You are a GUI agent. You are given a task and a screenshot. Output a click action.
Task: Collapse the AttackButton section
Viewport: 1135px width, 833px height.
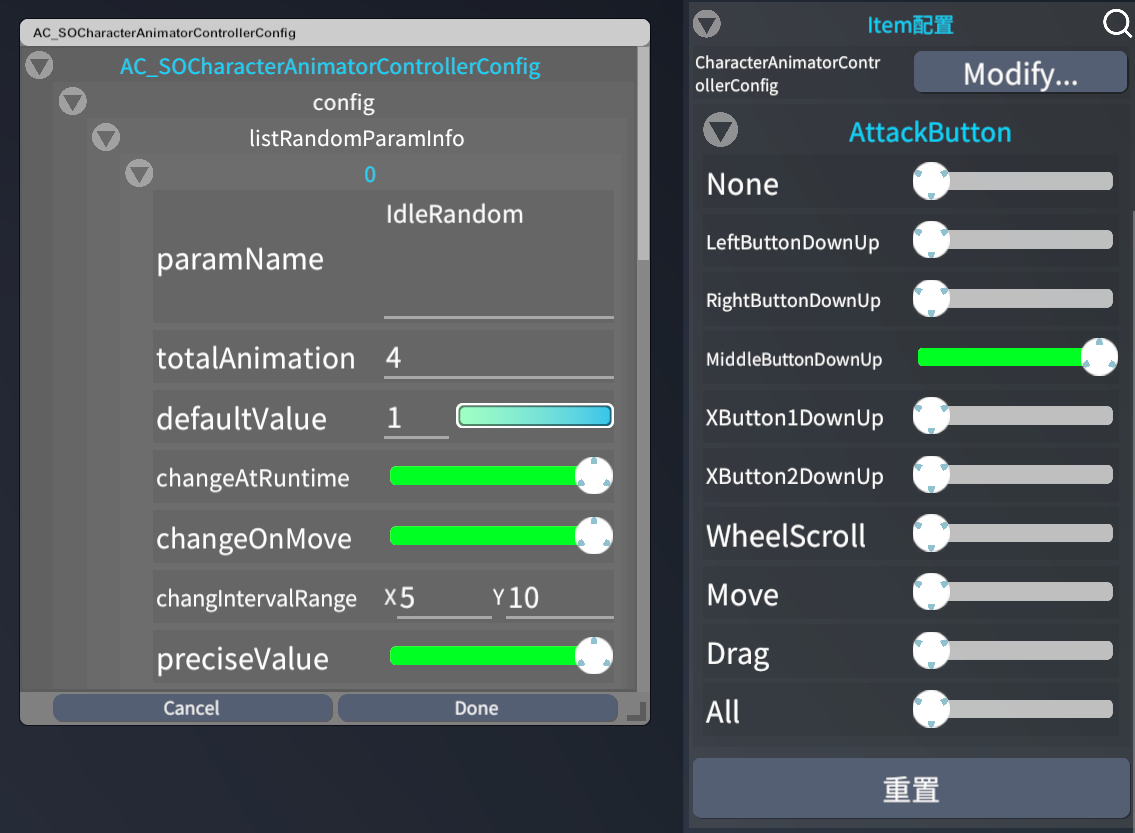(x=720, y=130)
